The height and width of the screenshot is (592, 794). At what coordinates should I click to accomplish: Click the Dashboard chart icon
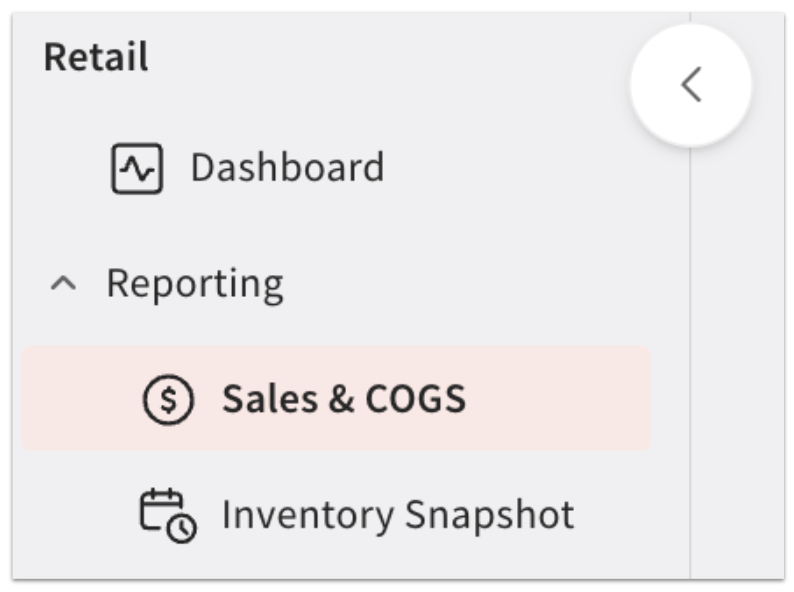(x=135, y=168)
